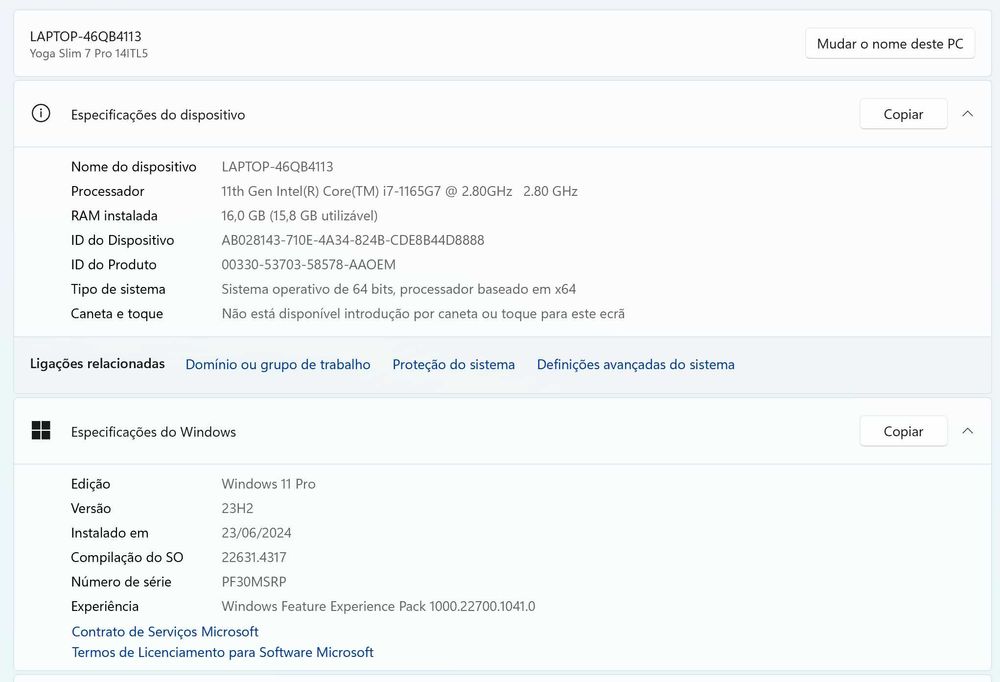Select the serial number PF30MSRP
1000x682 pixels.
[x=253, y=582]
